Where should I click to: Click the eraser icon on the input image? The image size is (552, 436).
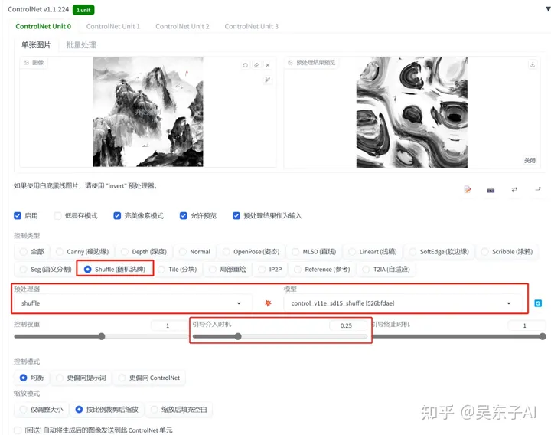(257, 65)
